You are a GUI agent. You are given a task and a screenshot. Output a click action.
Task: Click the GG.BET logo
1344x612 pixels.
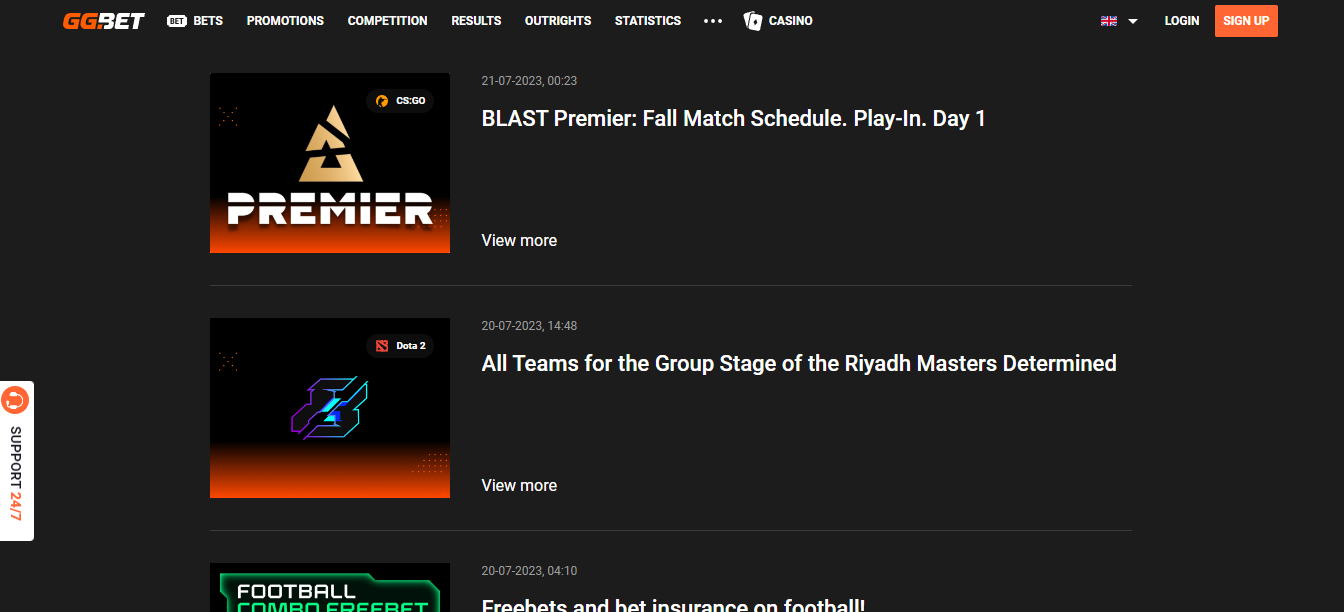(x=104, y=21)
